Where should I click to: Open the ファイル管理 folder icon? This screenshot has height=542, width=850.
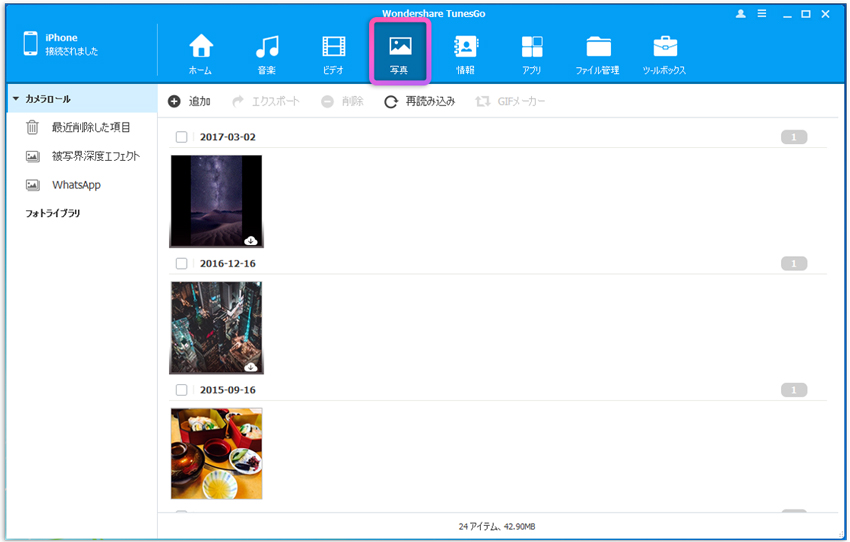coord(598,47)
